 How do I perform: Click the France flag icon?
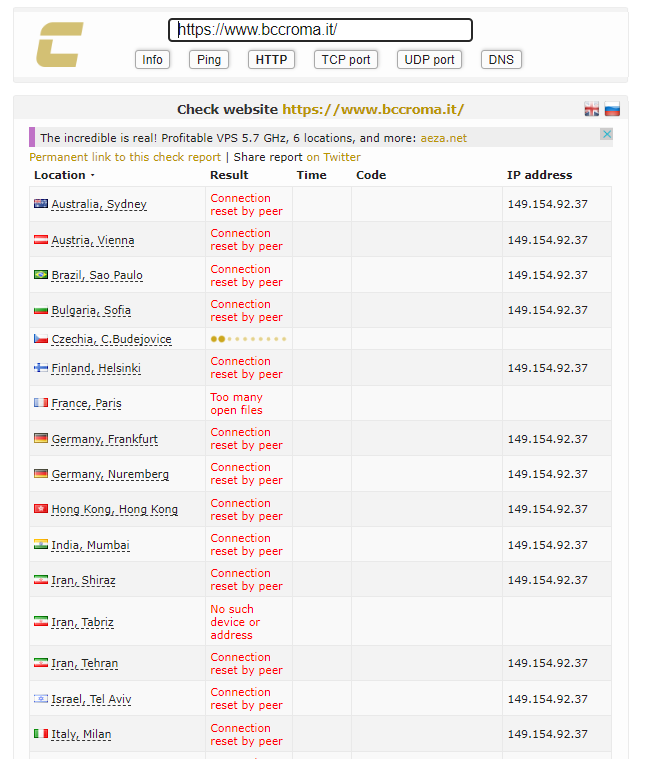[41, 403]
